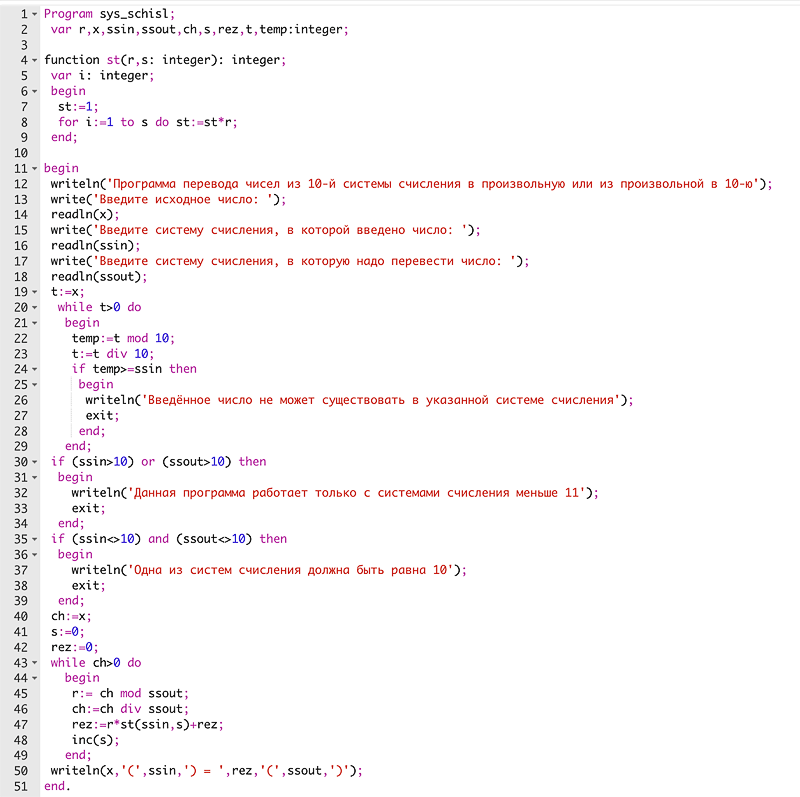Click 'for i:=1 to s do st:=st*r;'
Viewport: 800px width, 797px height.
click(x=147, y=122)
